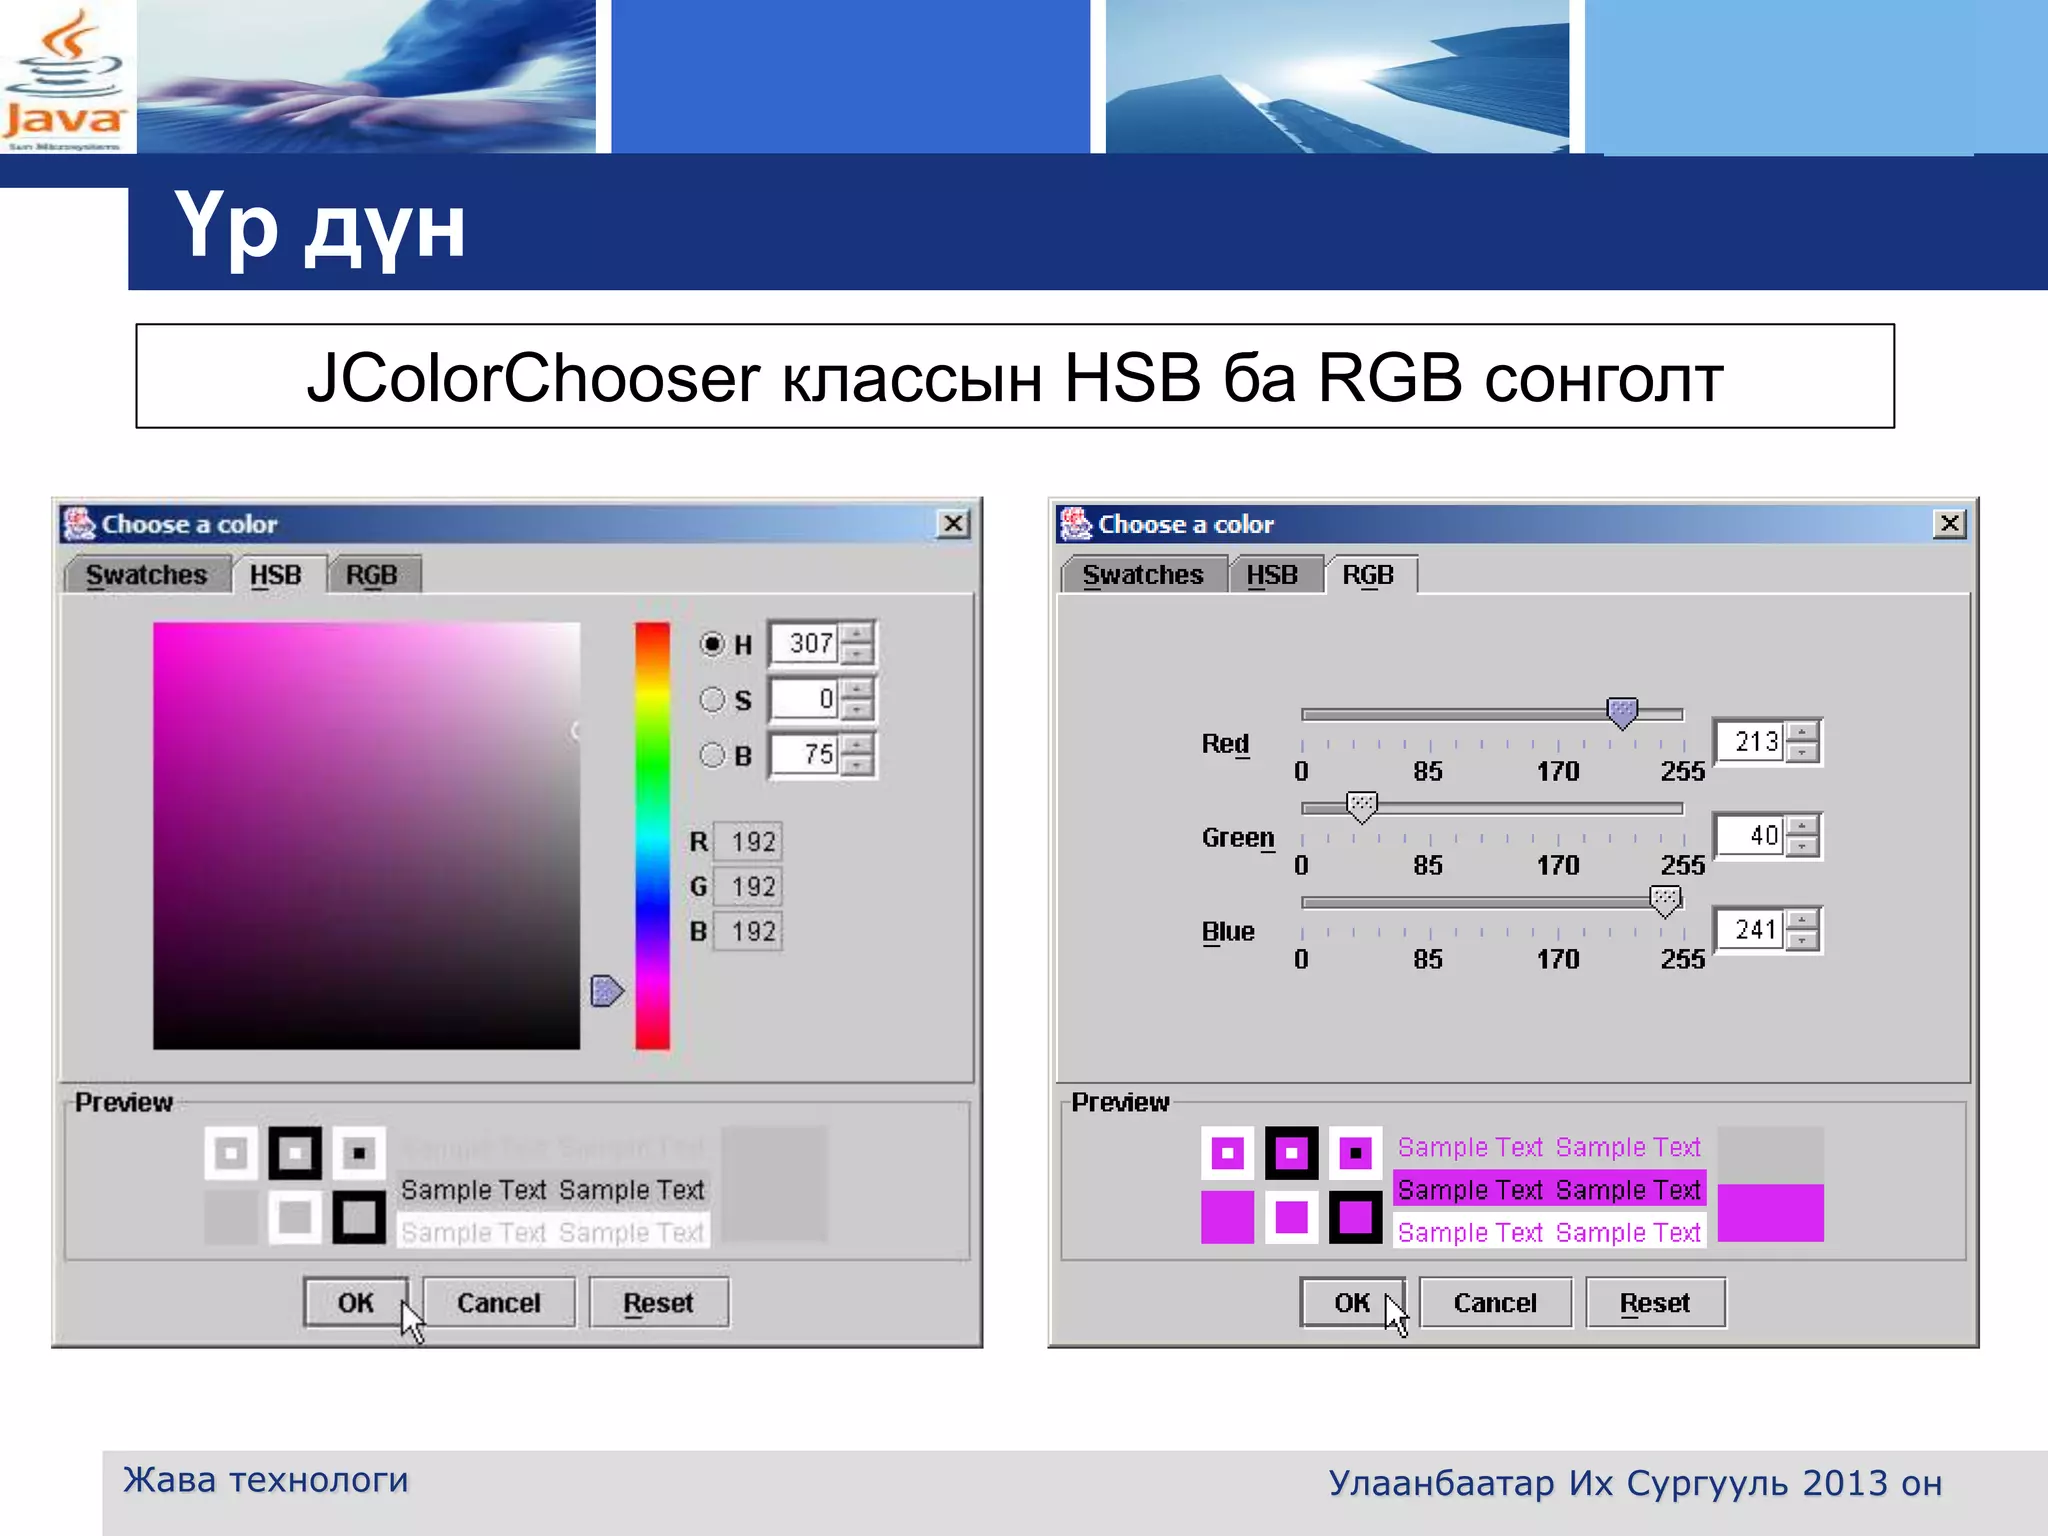Click the large magenta preview swatch
Image resolution: width=2048 pixels, height=1536 pixels.
tap(1770, 1213)
